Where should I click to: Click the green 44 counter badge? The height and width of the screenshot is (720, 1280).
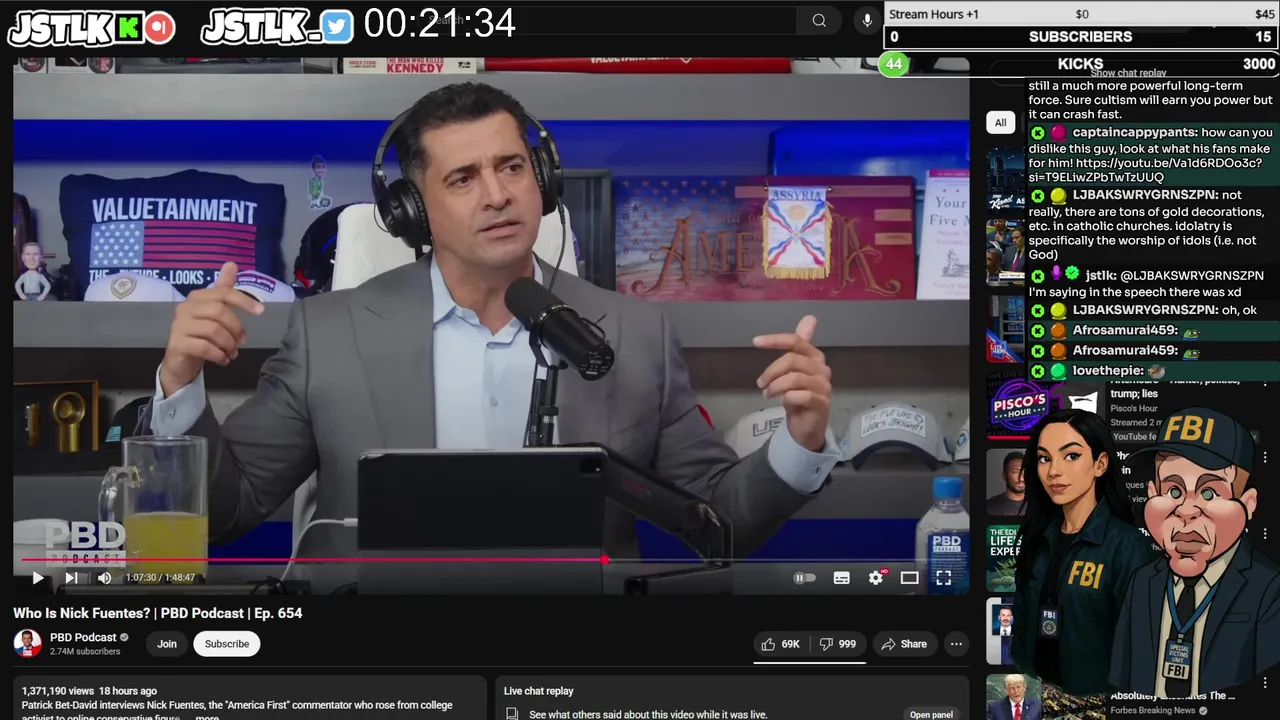point(894,64)
